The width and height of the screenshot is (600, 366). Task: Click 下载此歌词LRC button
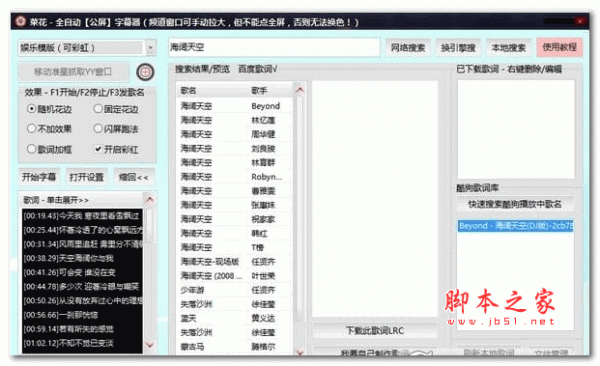pyautogui.click(x=375, y=330)
